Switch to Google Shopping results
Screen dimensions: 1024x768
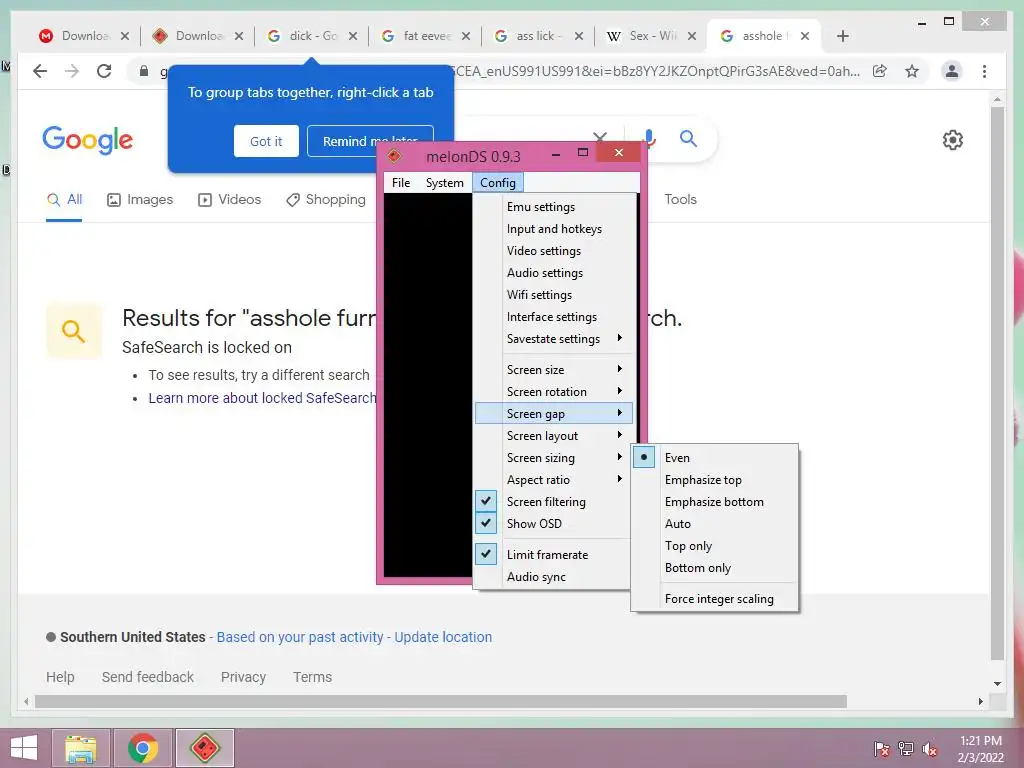(x=326, y=199)
